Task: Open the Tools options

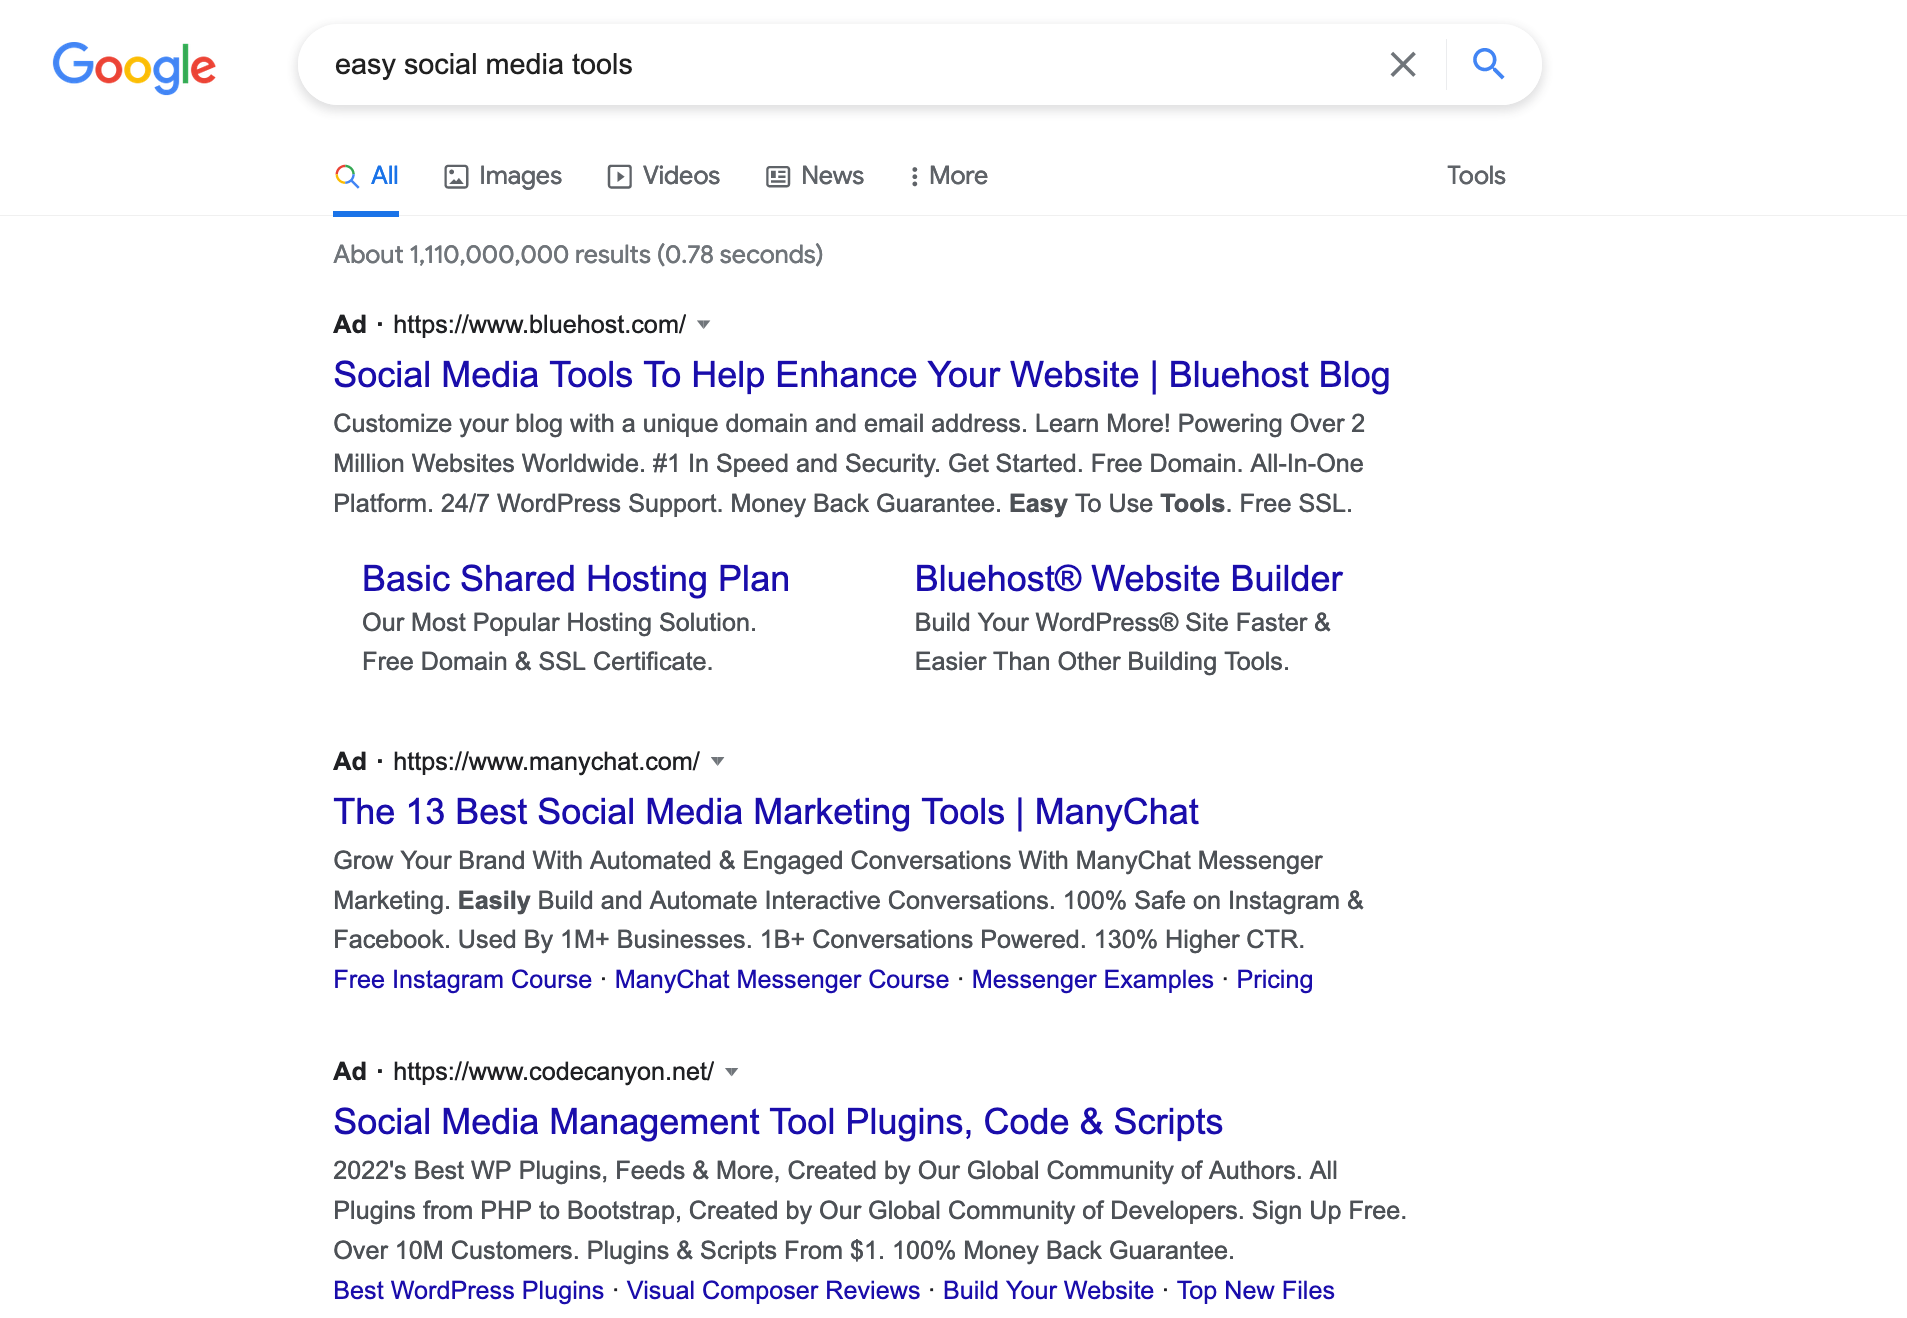Action: [1476, 176]
